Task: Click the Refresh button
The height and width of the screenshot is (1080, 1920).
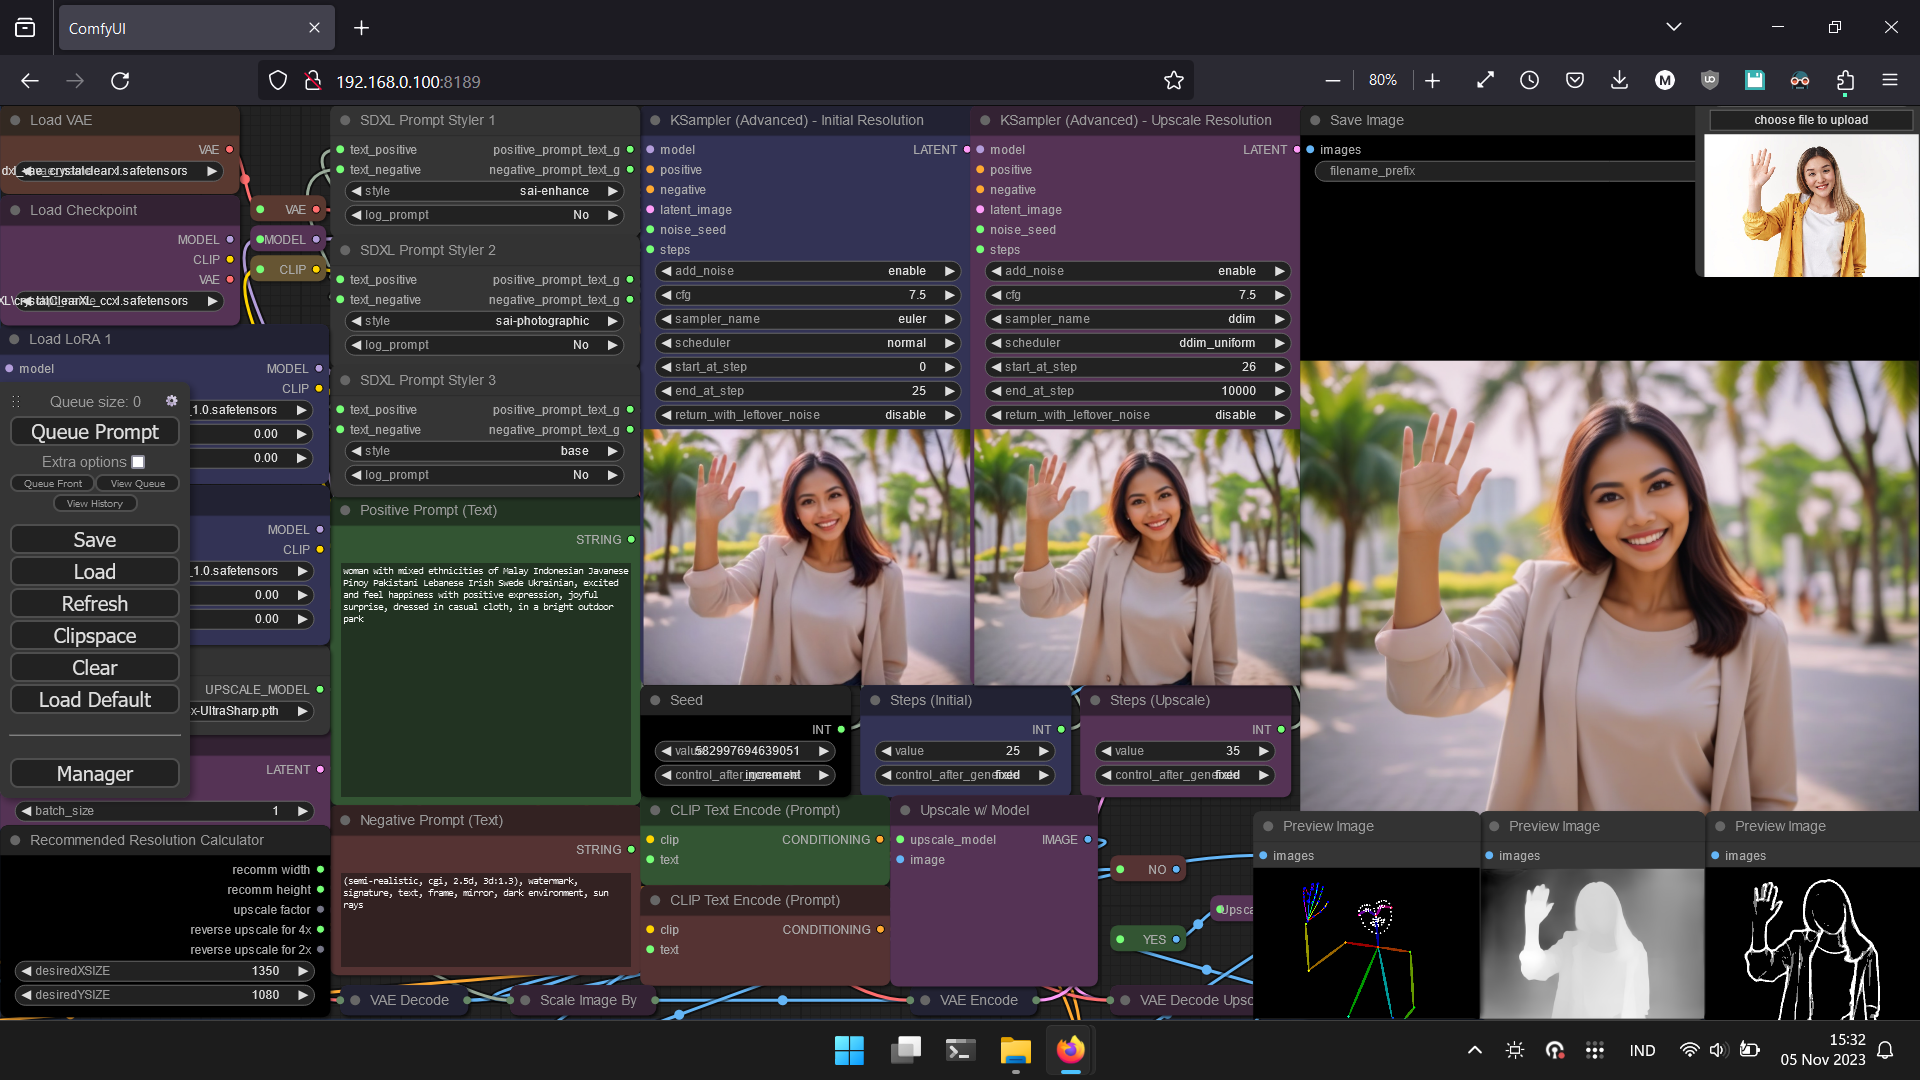Action: tap(95, 604)
